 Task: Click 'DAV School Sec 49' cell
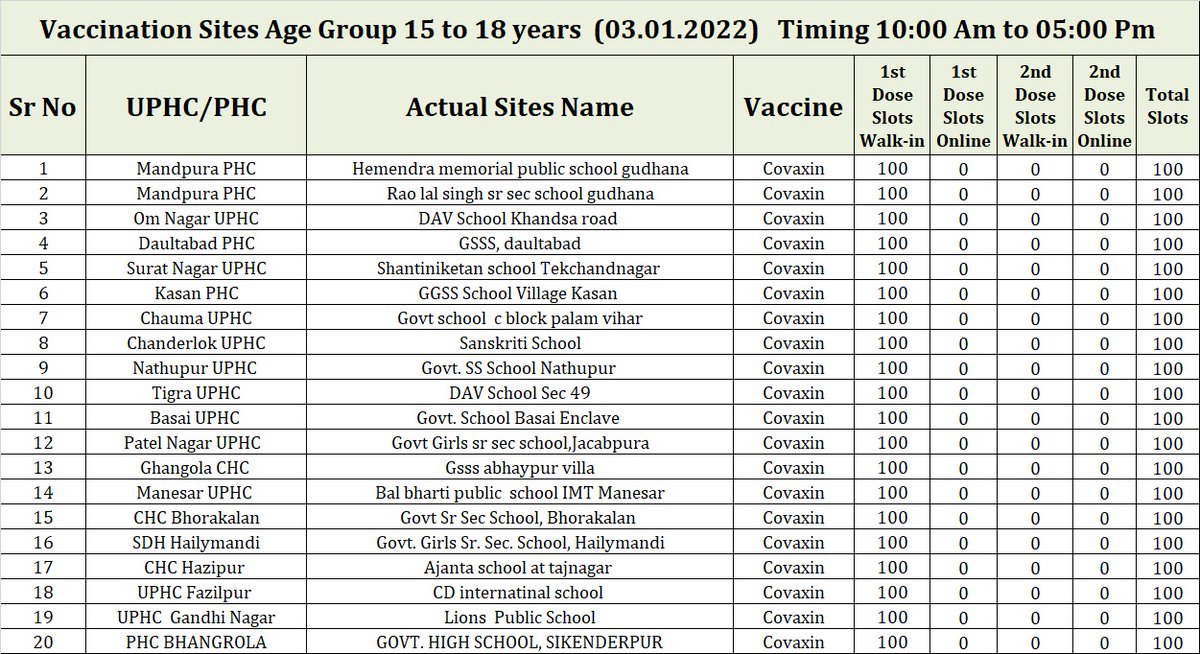[x=520, y=394]
